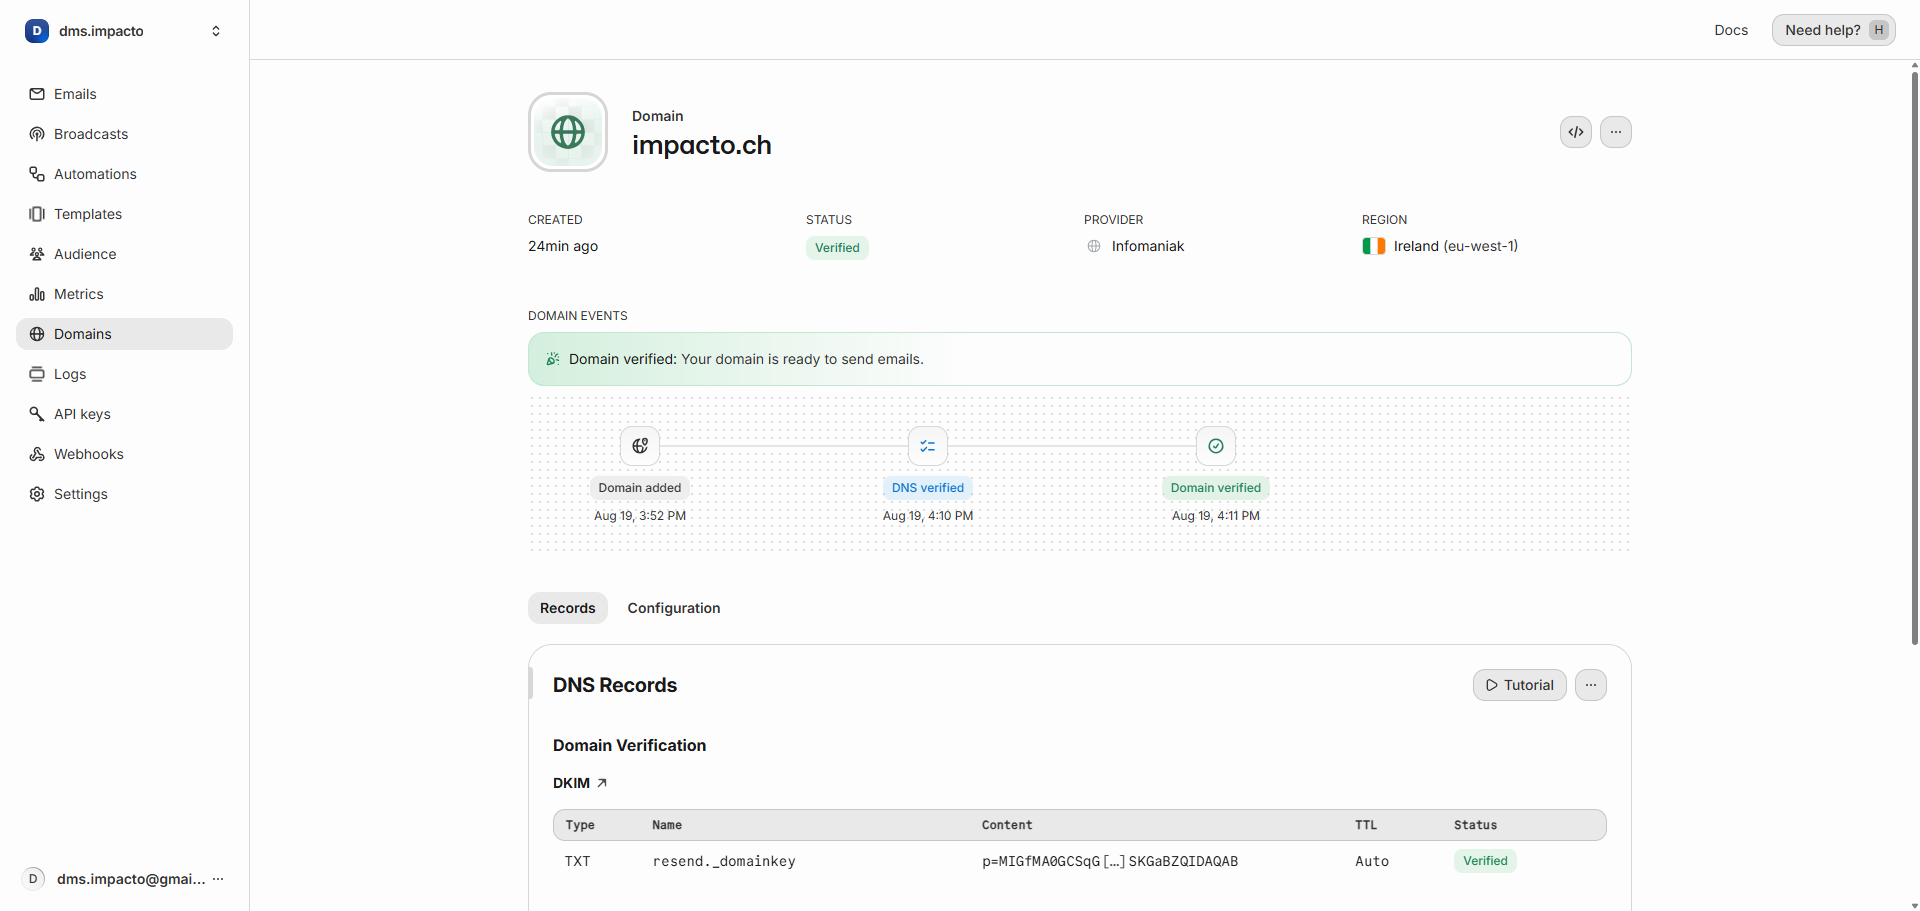Screen dimensions: 1920x911
Task: Click the Webhooks icon
Action: pyautogui.click(x=37, y=454)
